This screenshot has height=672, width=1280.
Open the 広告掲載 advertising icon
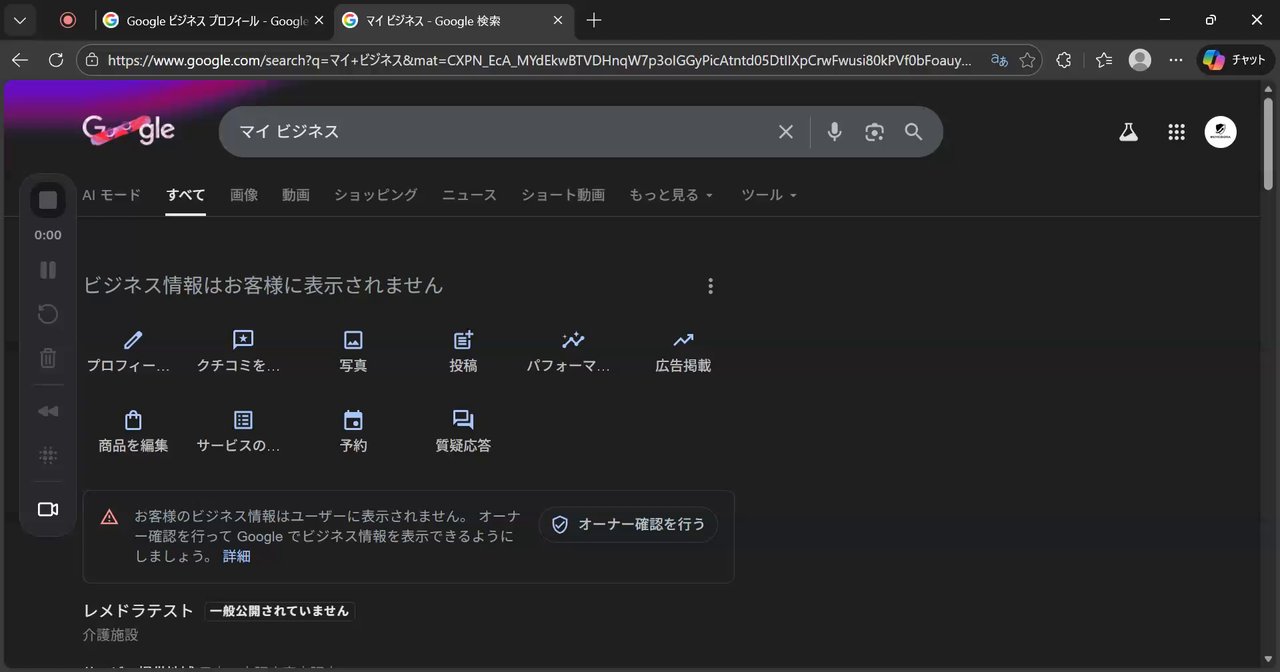click(x=683, y=341)
